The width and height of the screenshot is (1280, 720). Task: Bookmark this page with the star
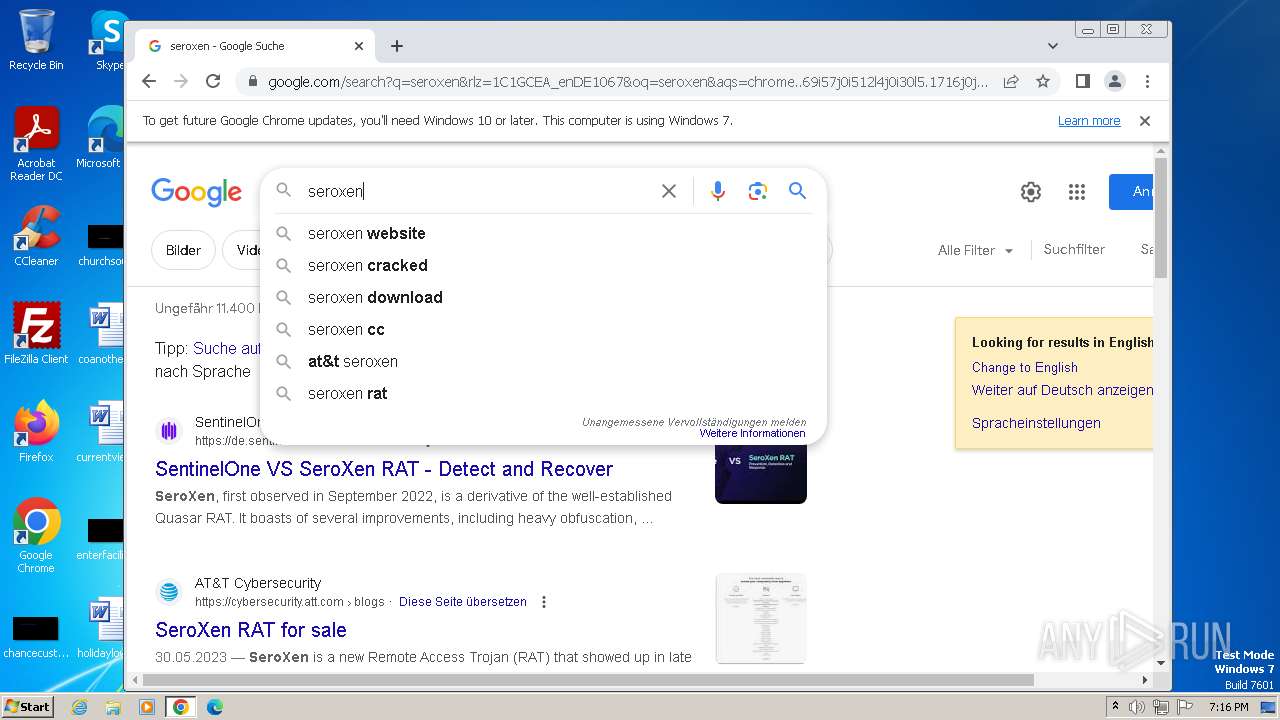pyautogui.click(x=1043, y=81)
